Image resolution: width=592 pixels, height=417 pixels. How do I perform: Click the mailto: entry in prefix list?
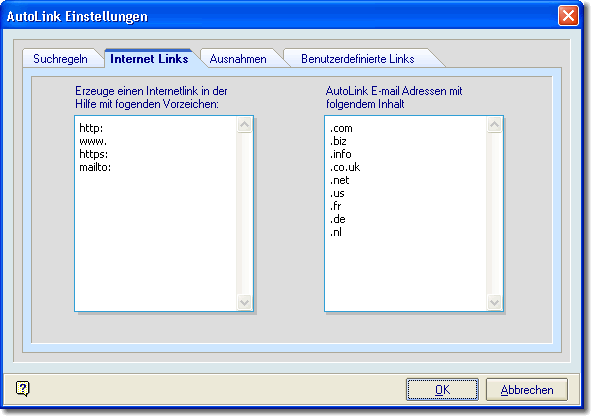pyautogui.click(x=95, y=167)
